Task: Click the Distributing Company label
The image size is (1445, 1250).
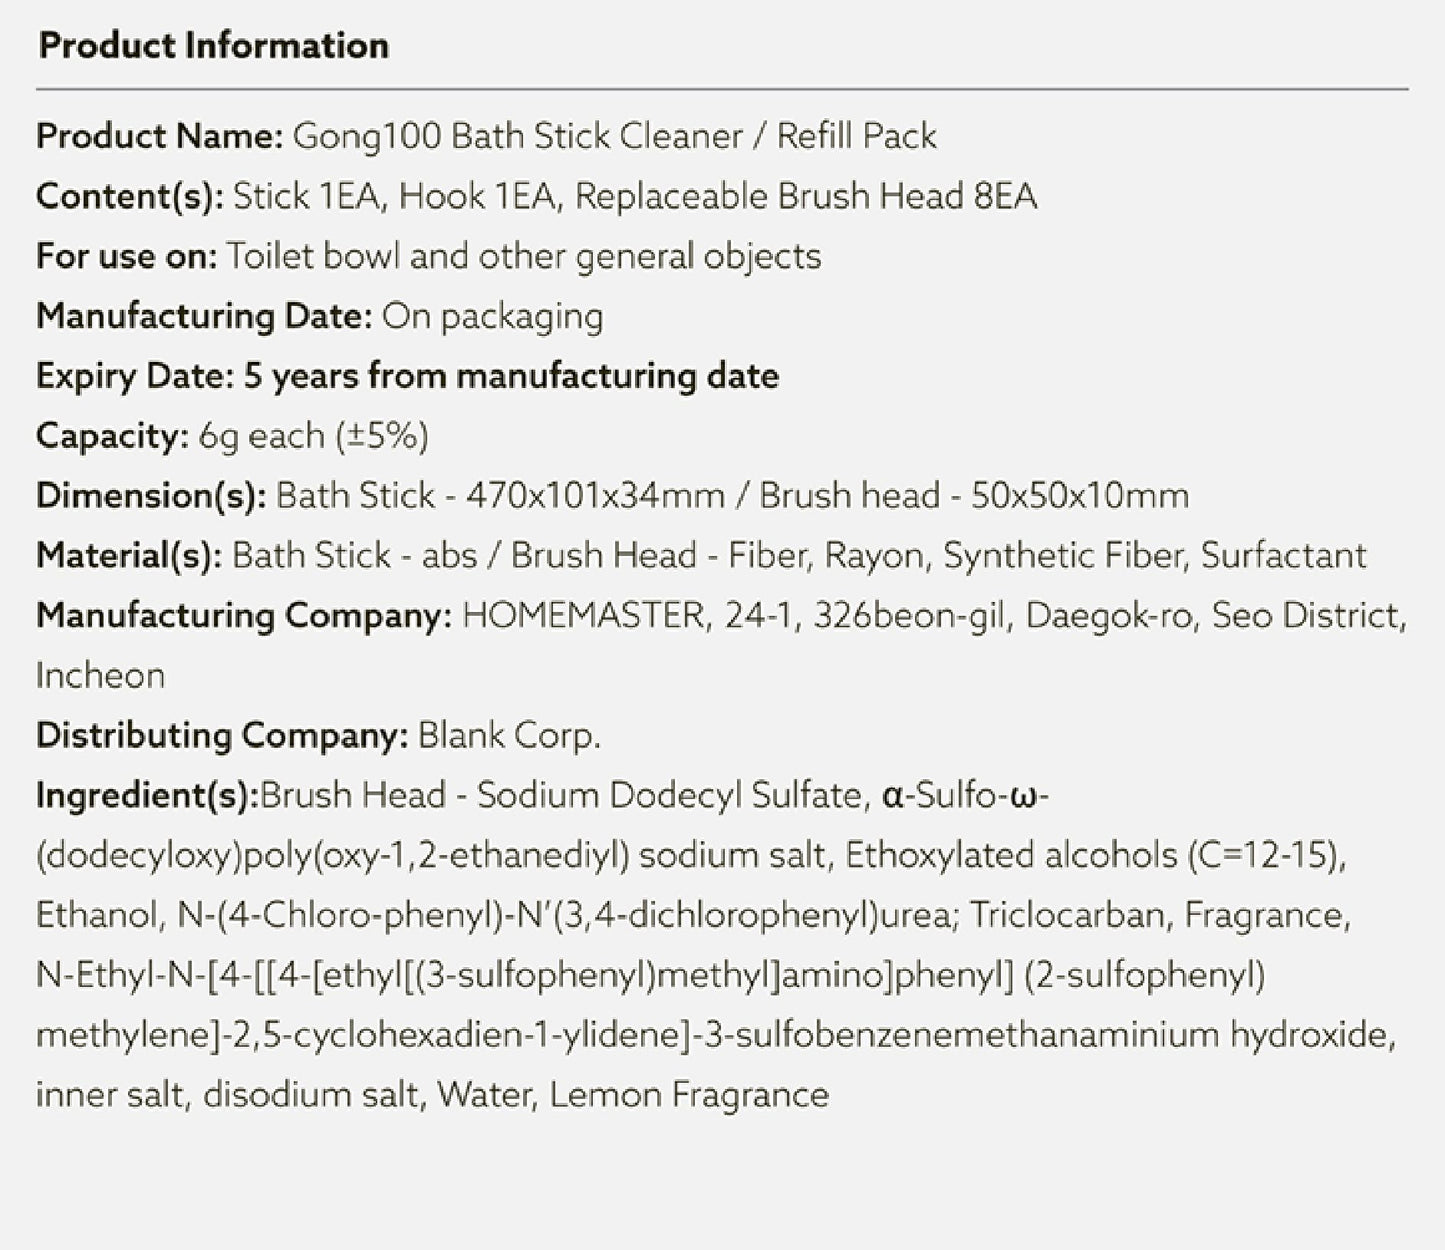Action: (x=222, y=736)
